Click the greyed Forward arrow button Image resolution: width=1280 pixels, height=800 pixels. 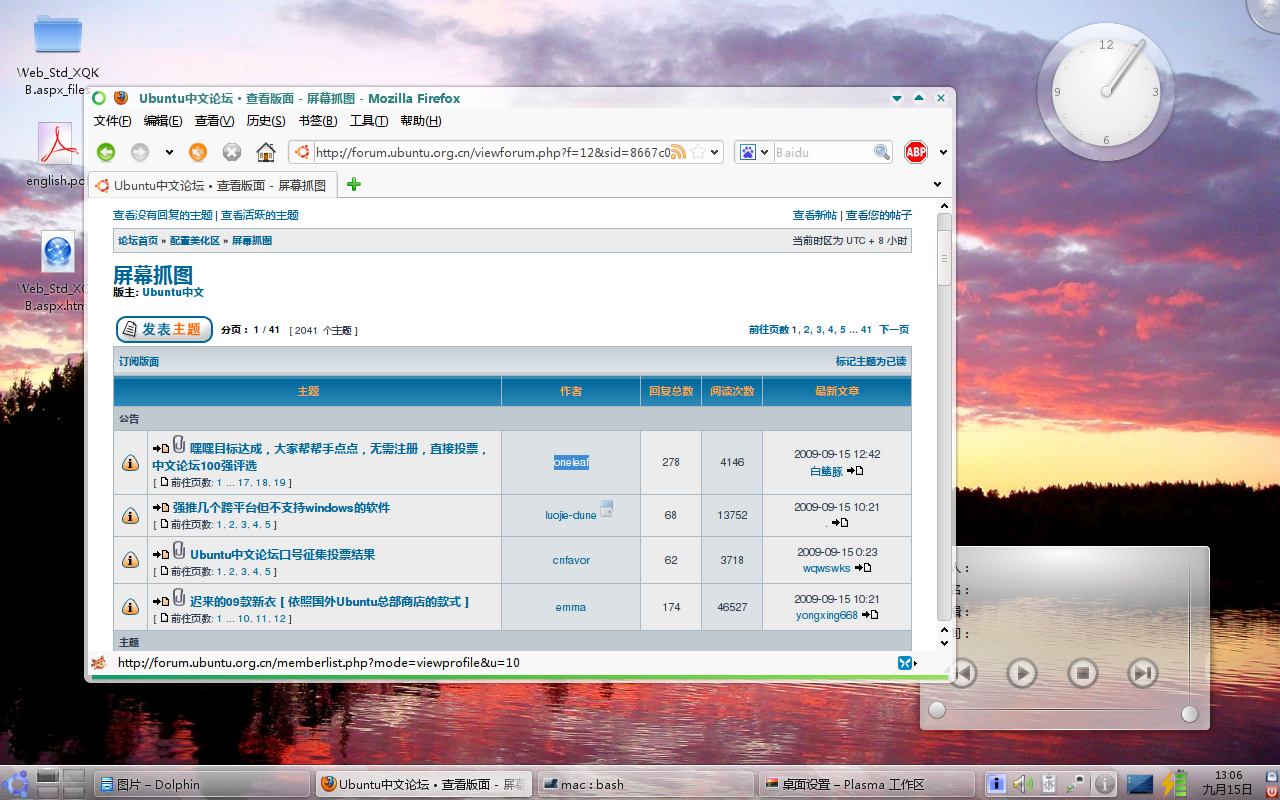(140, 152)
